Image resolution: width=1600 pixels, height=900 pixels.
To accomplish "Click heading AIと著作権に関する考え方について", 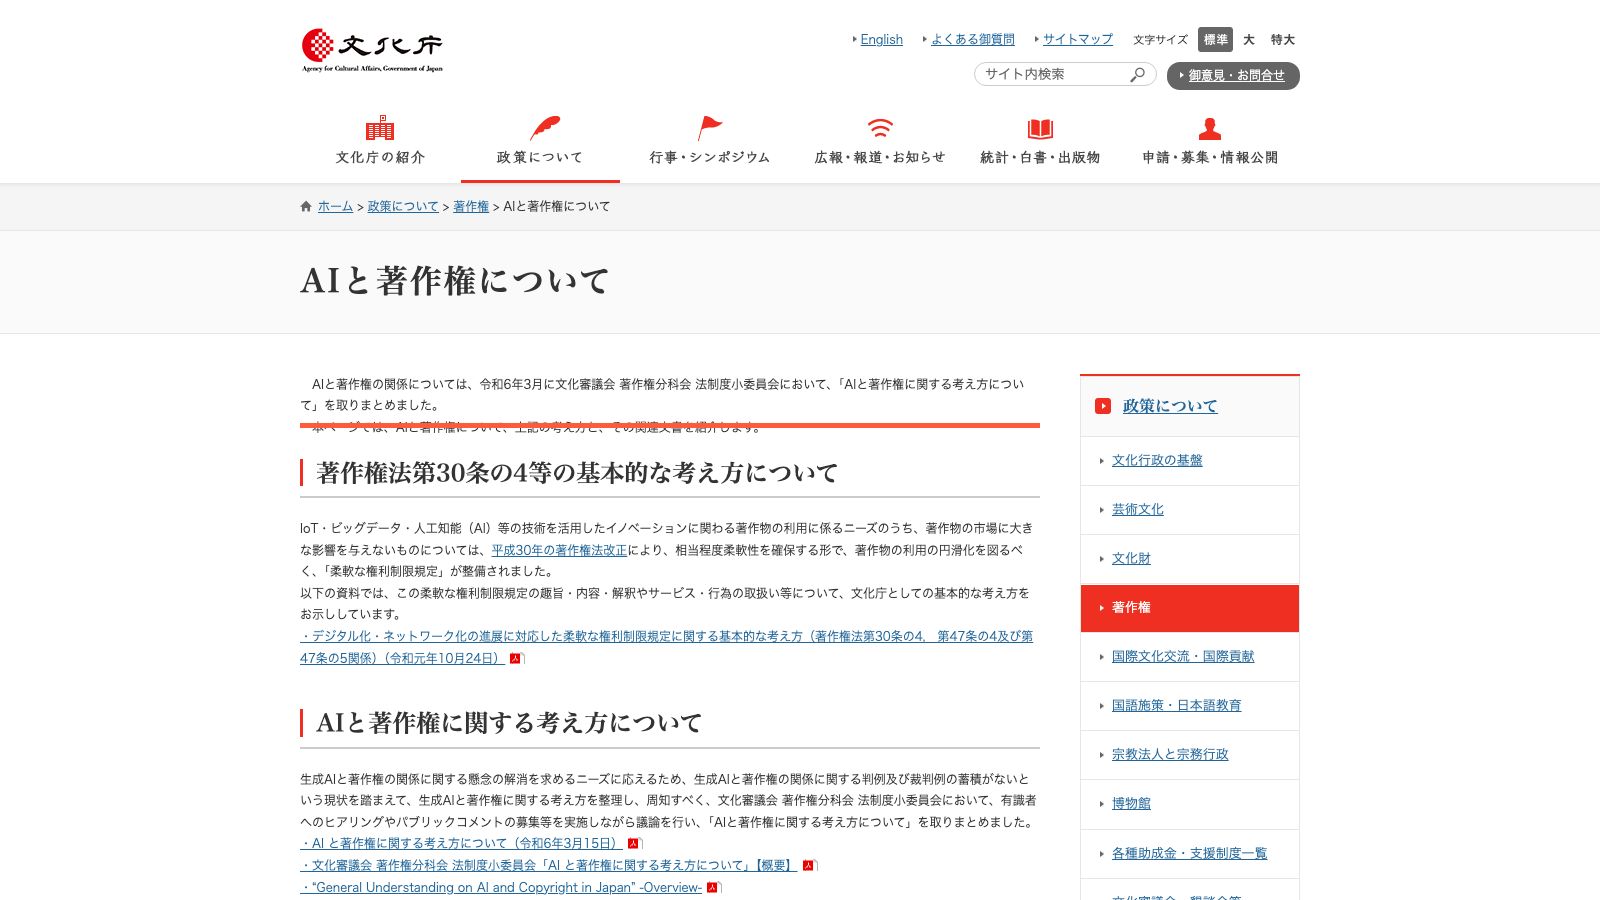I will point(509,723).
